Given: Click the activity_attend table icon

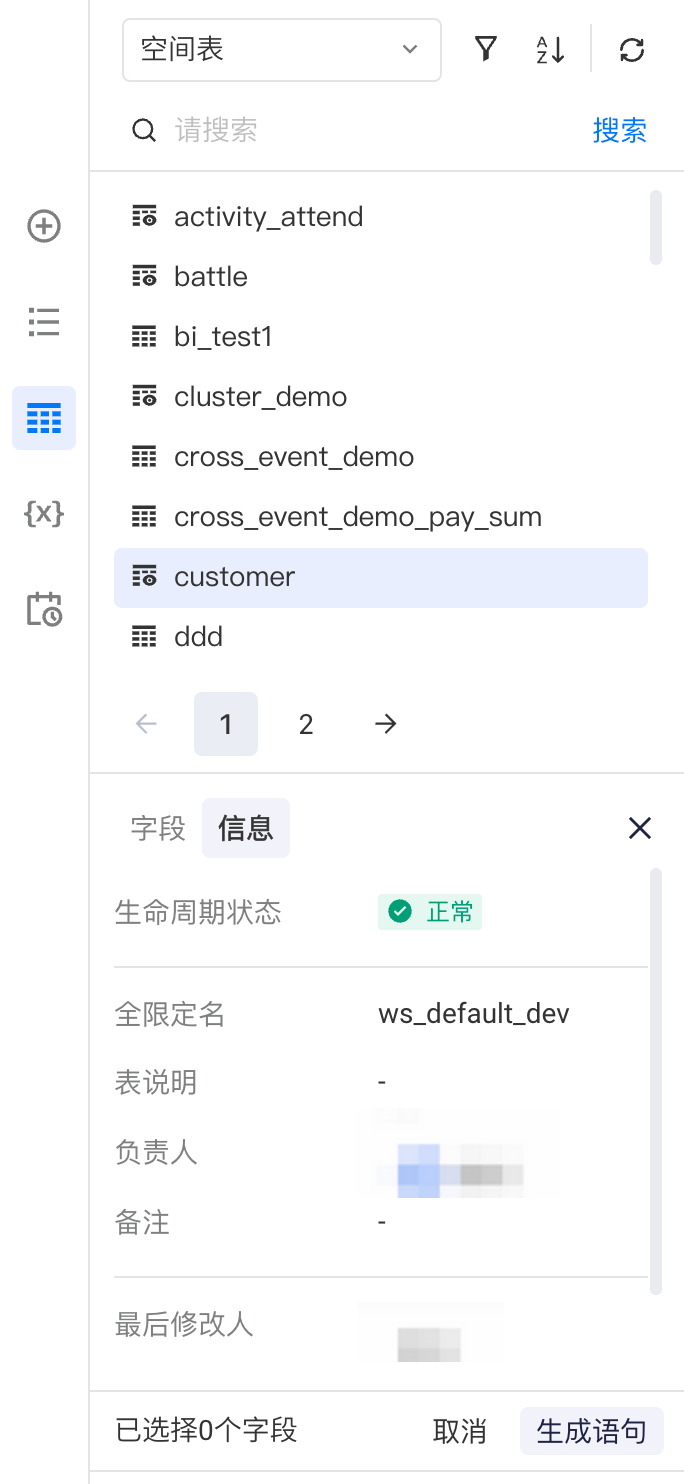Looking at the screenshot, I should [145, 217].
